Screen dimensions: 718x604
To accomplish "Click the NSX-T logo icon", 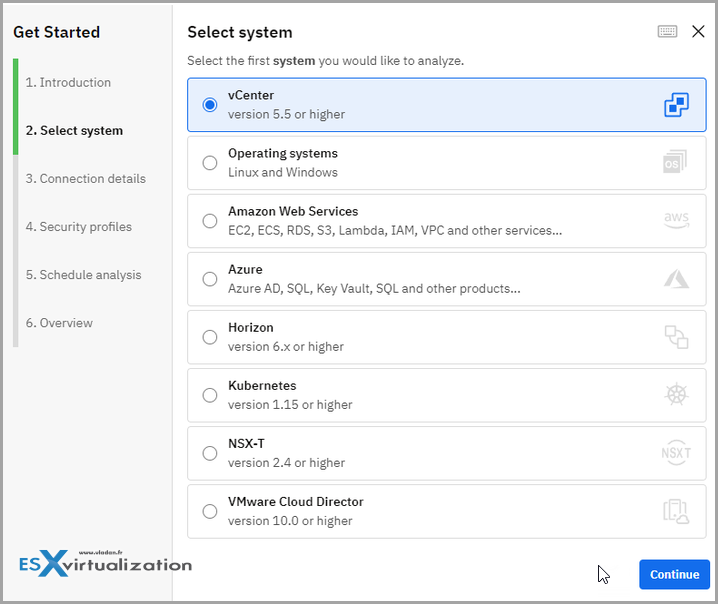I will point(676,453).
